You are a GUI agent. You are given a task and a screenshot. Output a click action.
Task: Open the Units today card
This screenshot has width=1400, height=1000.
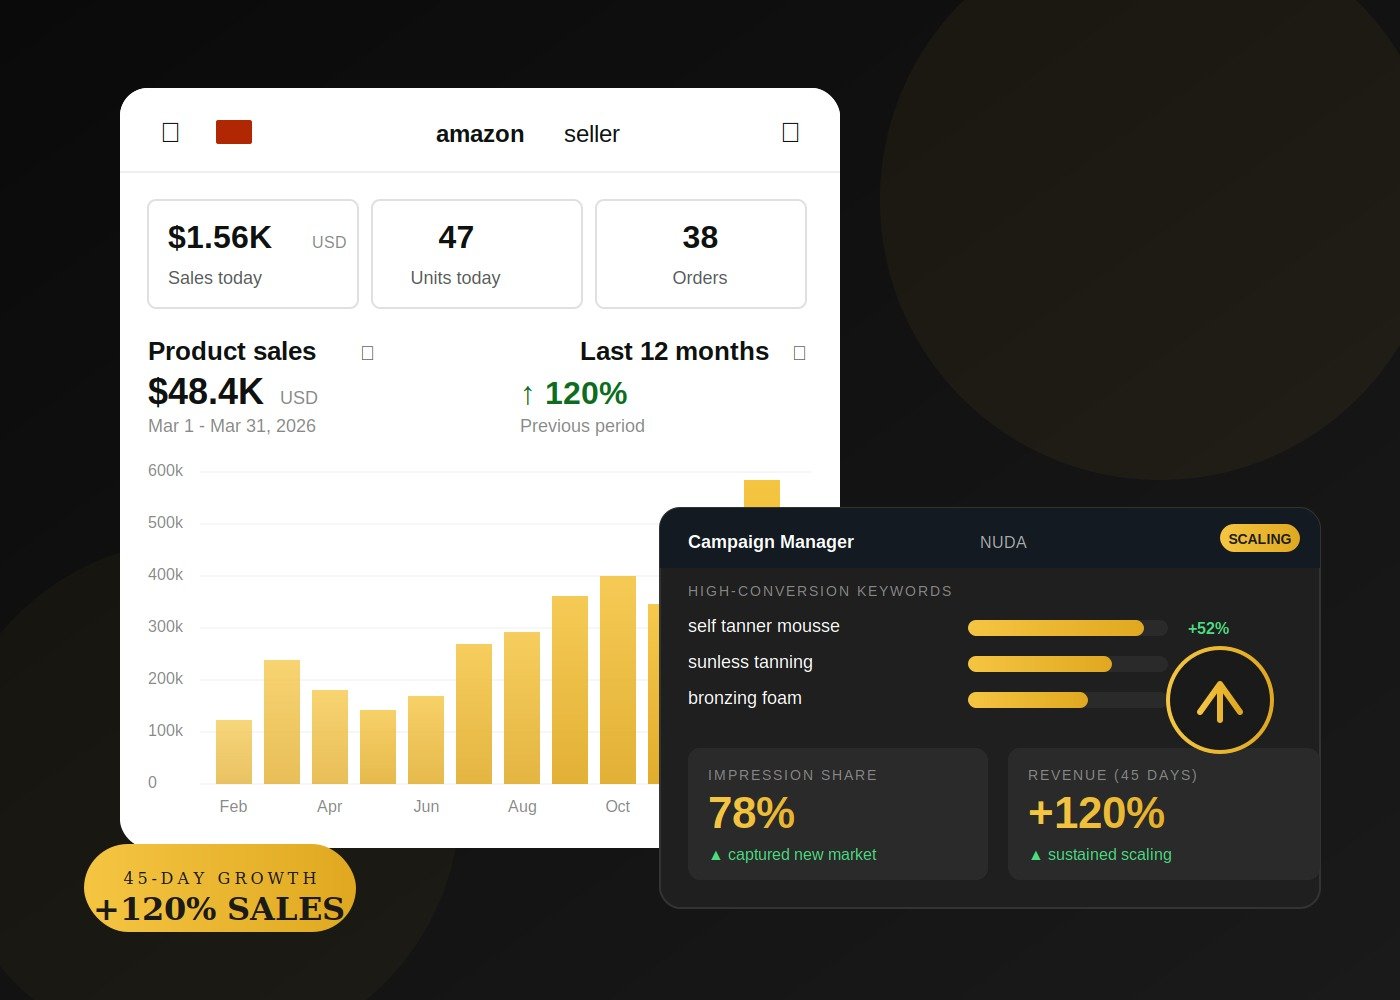[477, 254]
